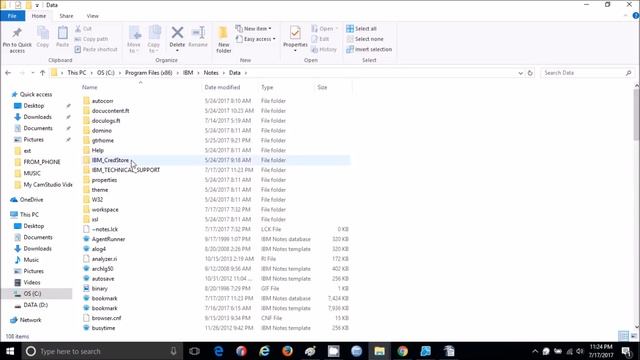Open the File menu tab
This screenshot has height=360, width=640.
(12, 16)
